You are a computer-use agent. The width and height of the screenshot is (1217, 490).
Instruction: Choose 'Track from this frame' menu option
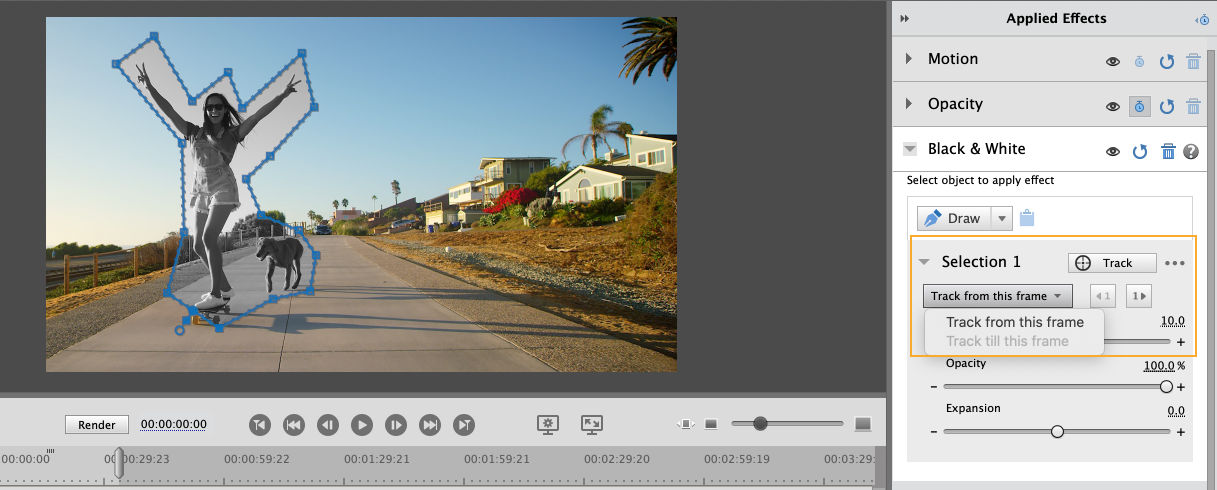click(x=1015, y=322)
